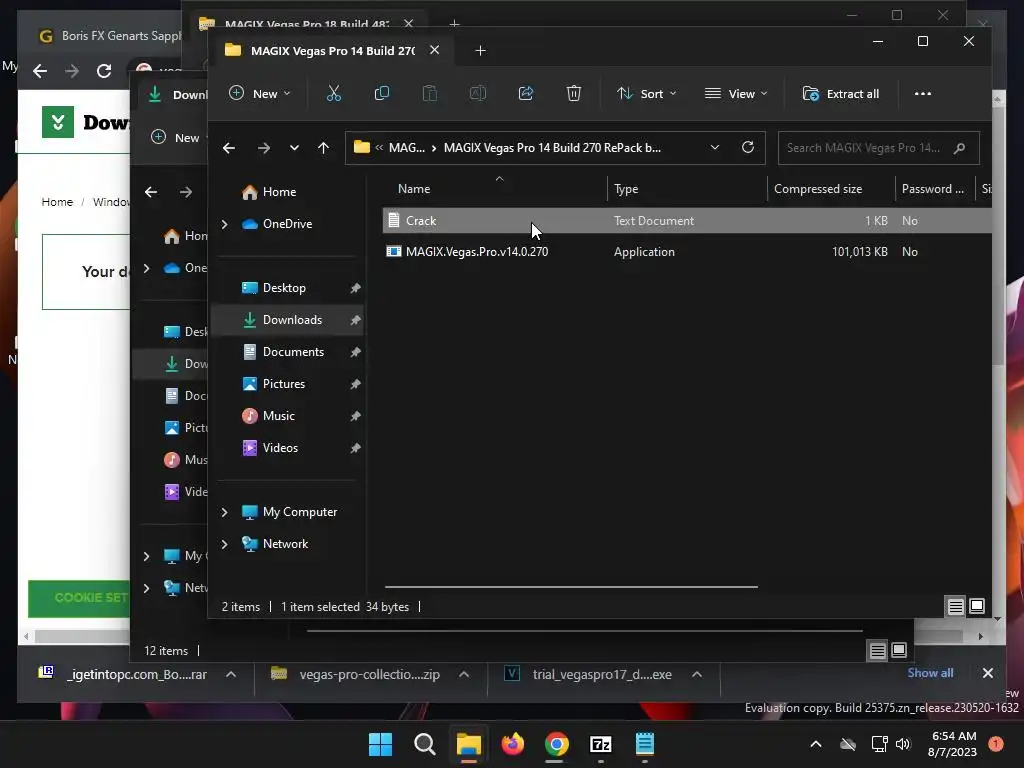
Task: Refresh the current folder view
Action: [748, 148]
